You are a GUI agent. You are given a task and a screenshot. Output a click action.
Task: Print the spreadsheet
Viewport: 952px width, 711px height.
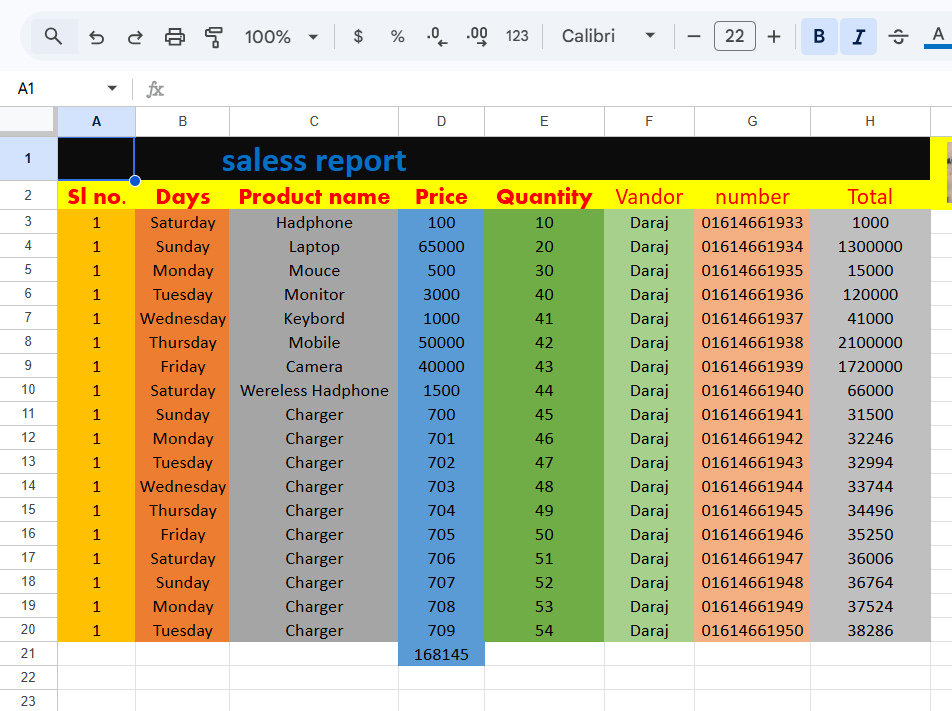pyautogui.click(x=175, y=37)
